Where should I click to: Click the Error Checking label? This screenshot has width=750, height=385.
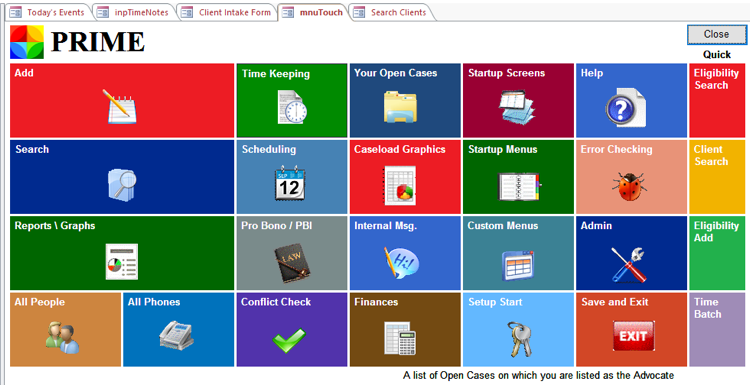coord(616,150)
